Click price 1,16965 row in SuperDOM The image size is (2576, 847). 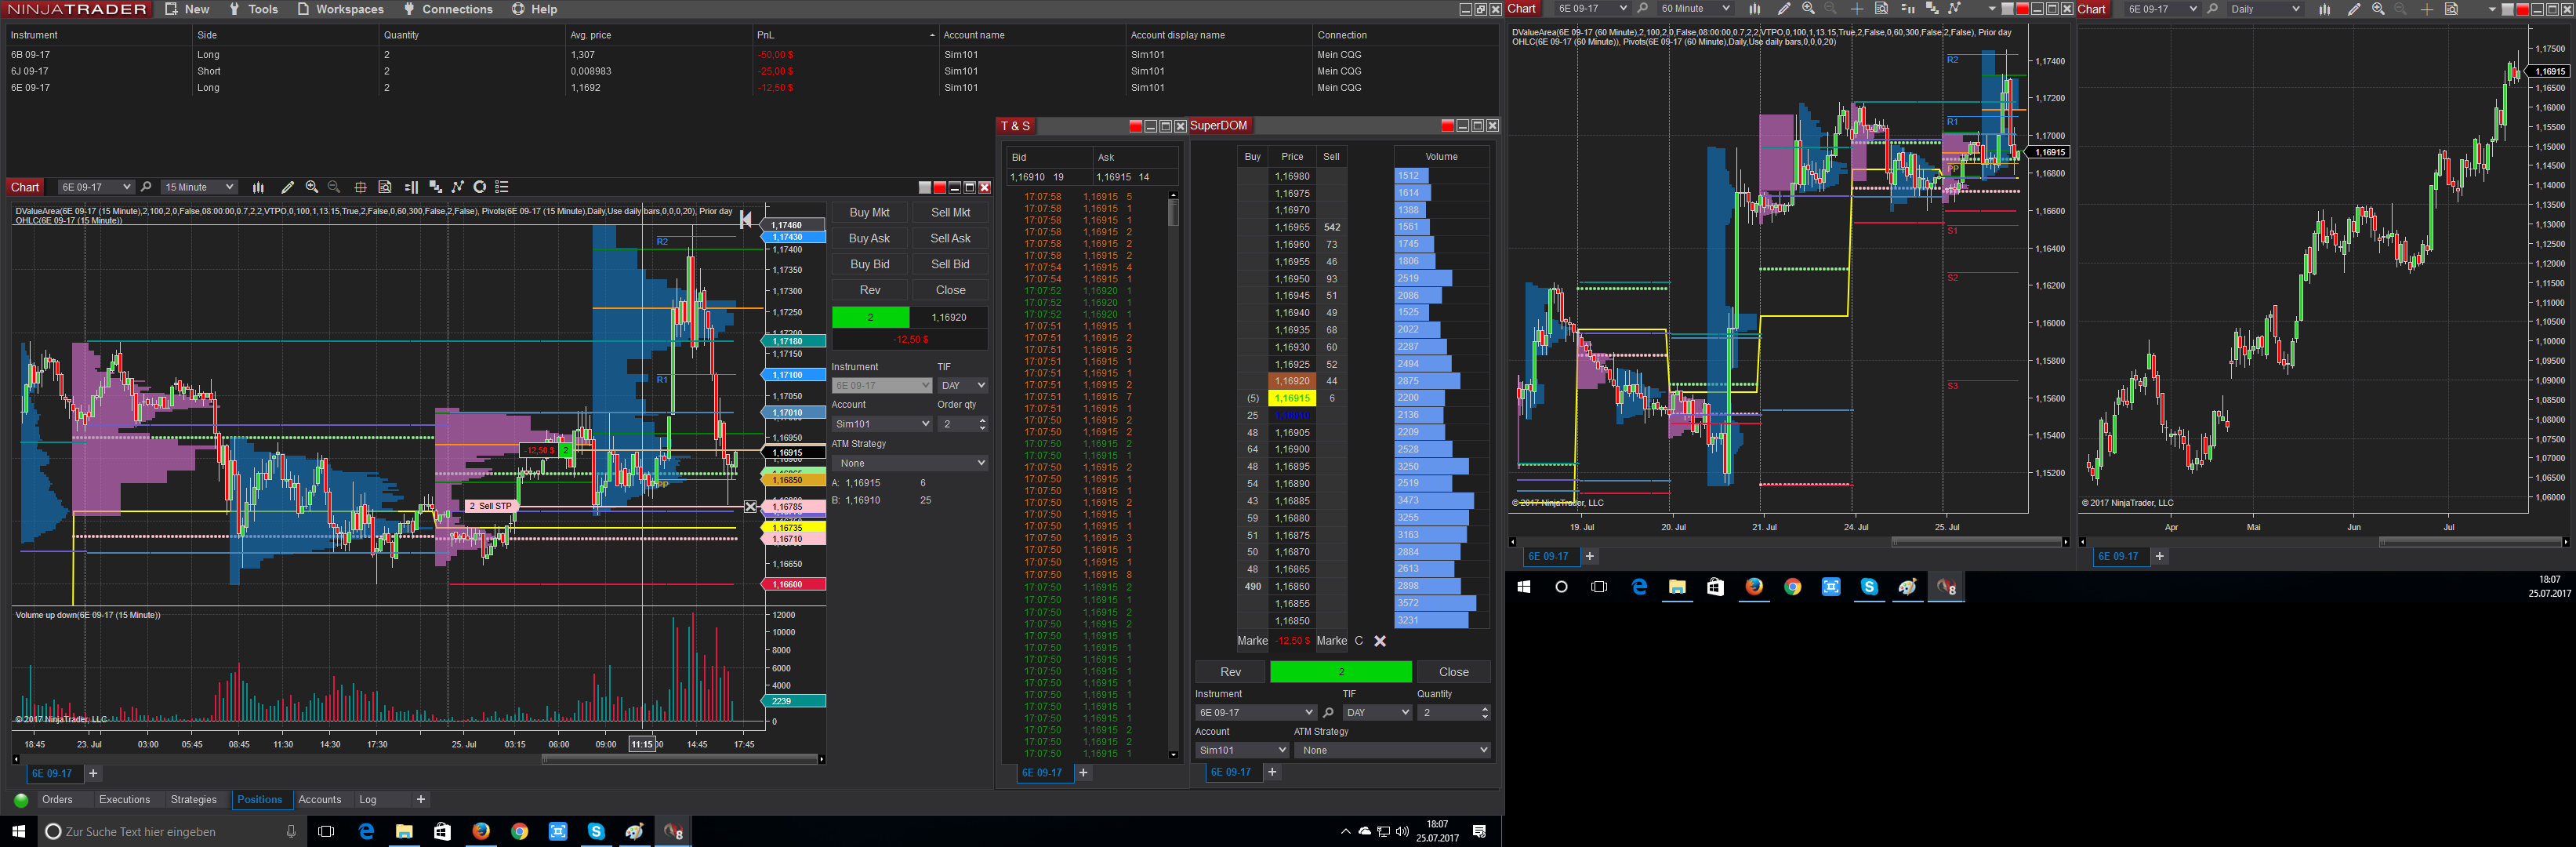coord(1292,228)
